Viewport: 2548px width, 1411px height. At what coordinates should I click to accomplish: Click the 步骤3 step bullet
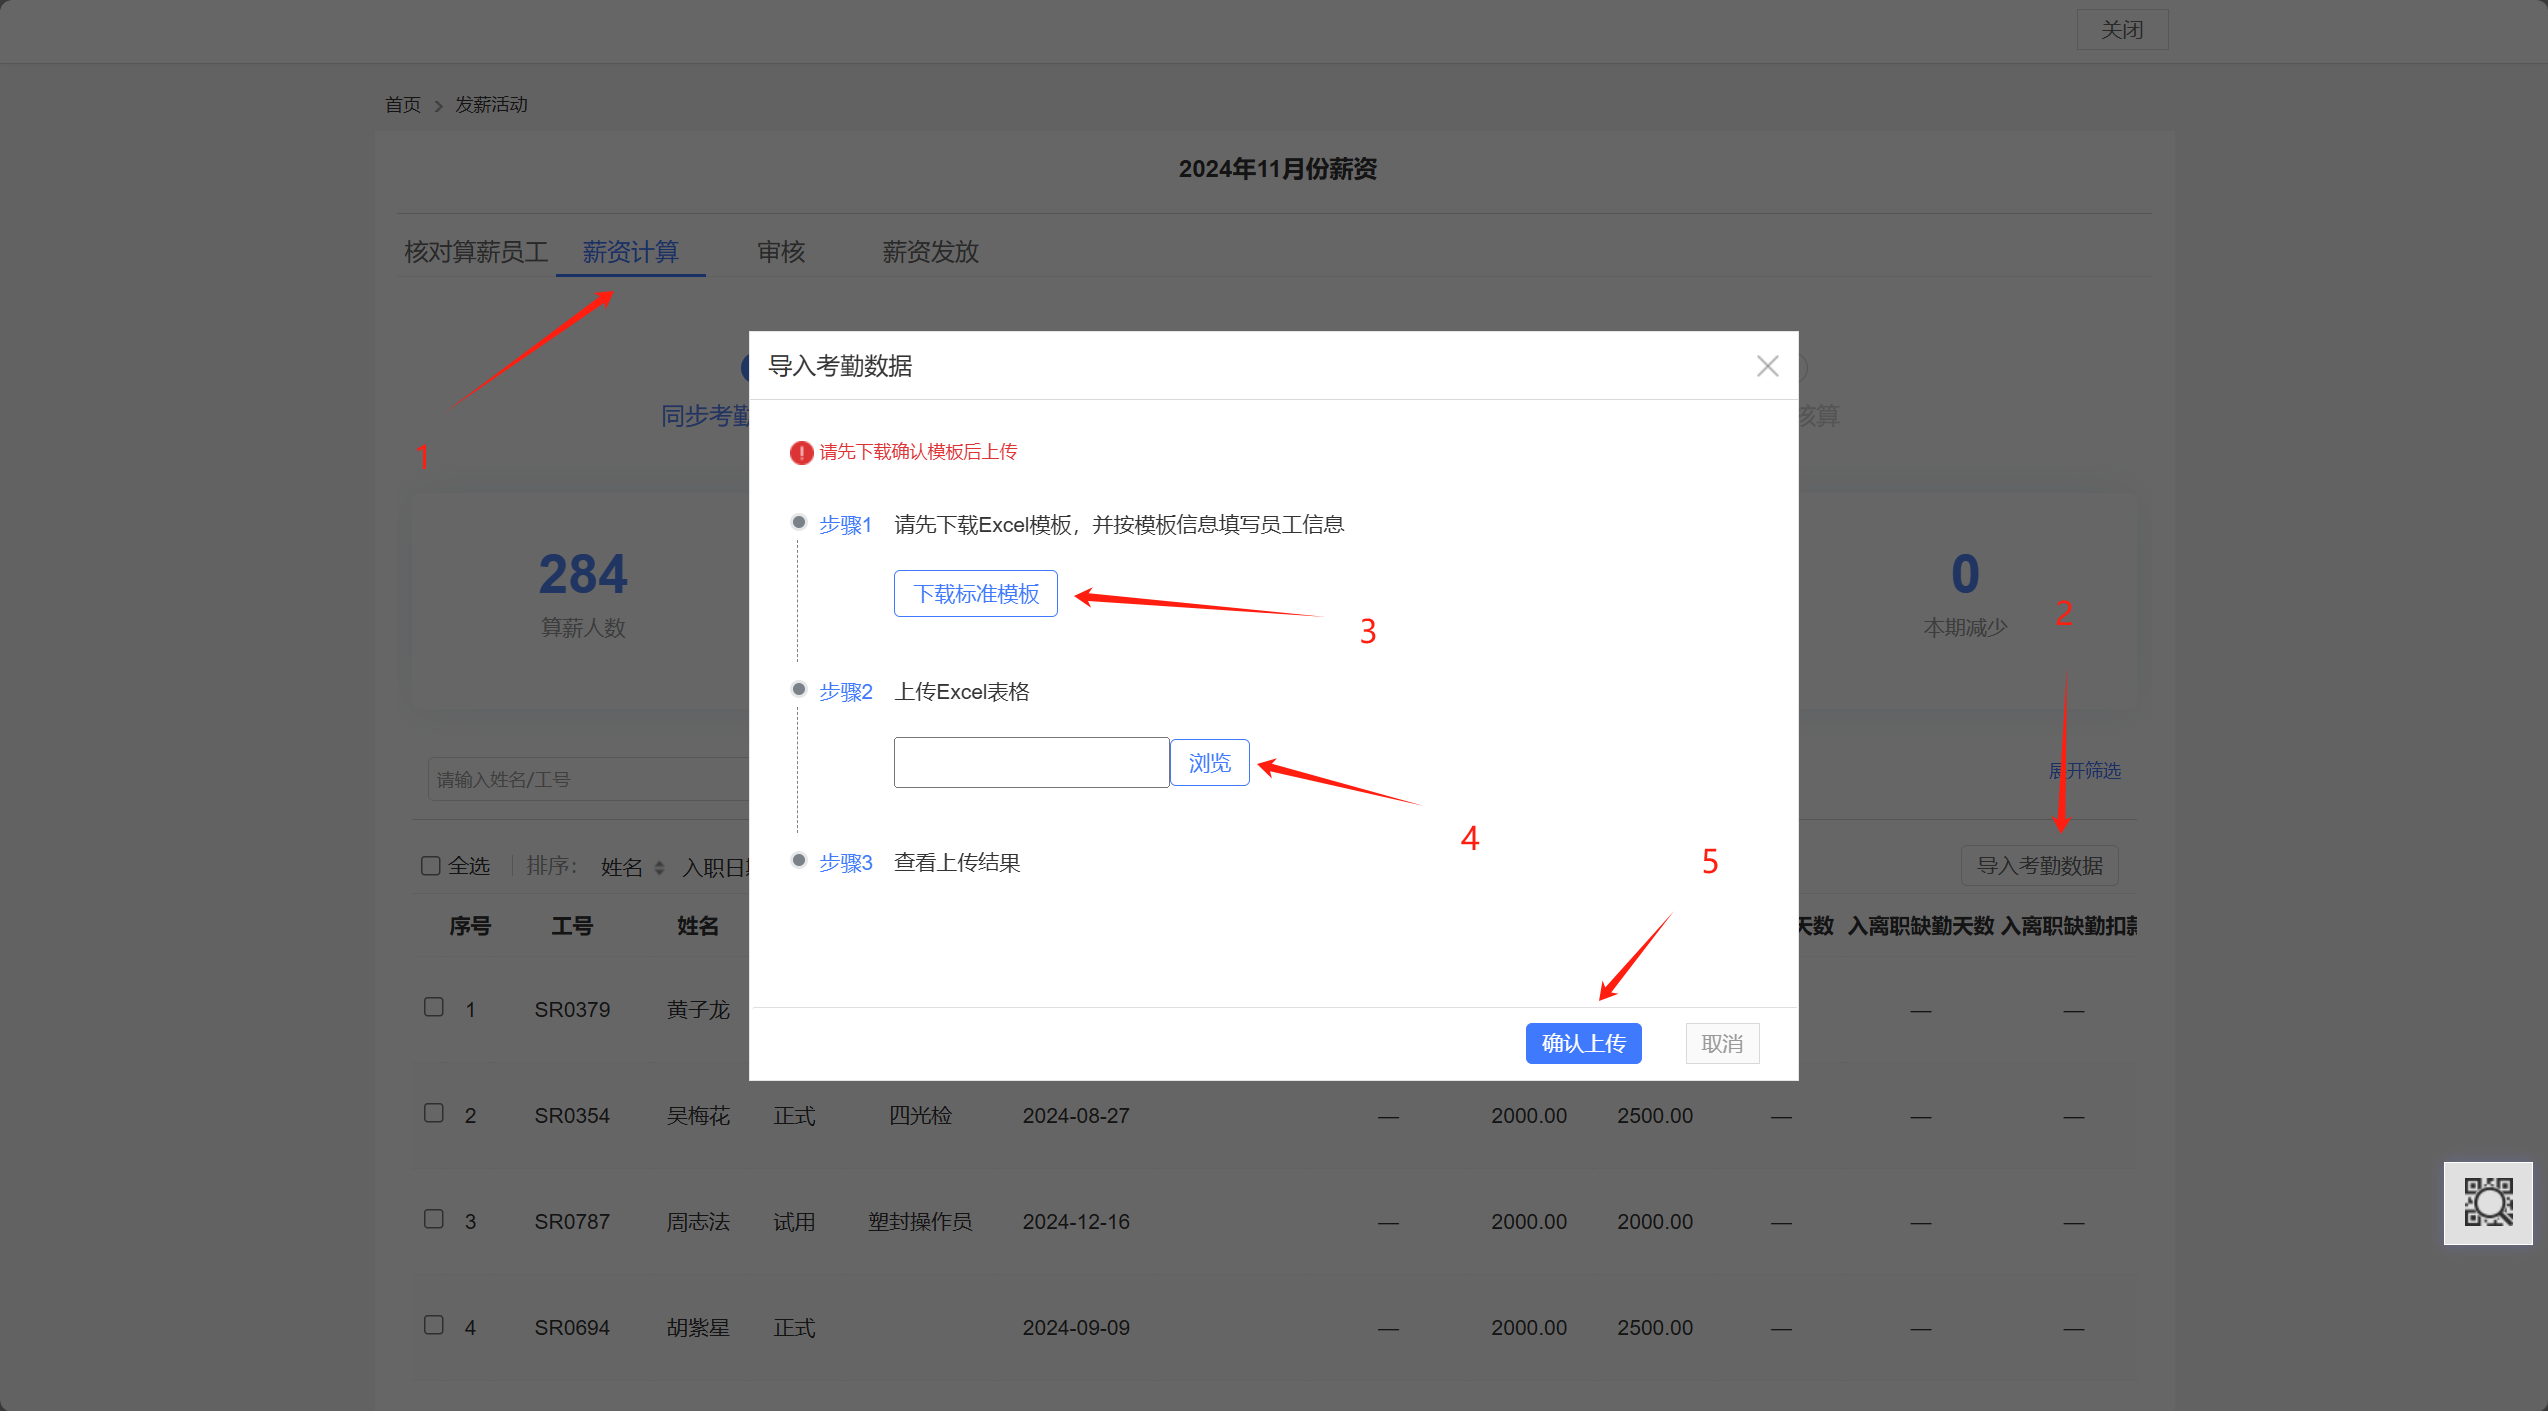click(x=798, y=860)
